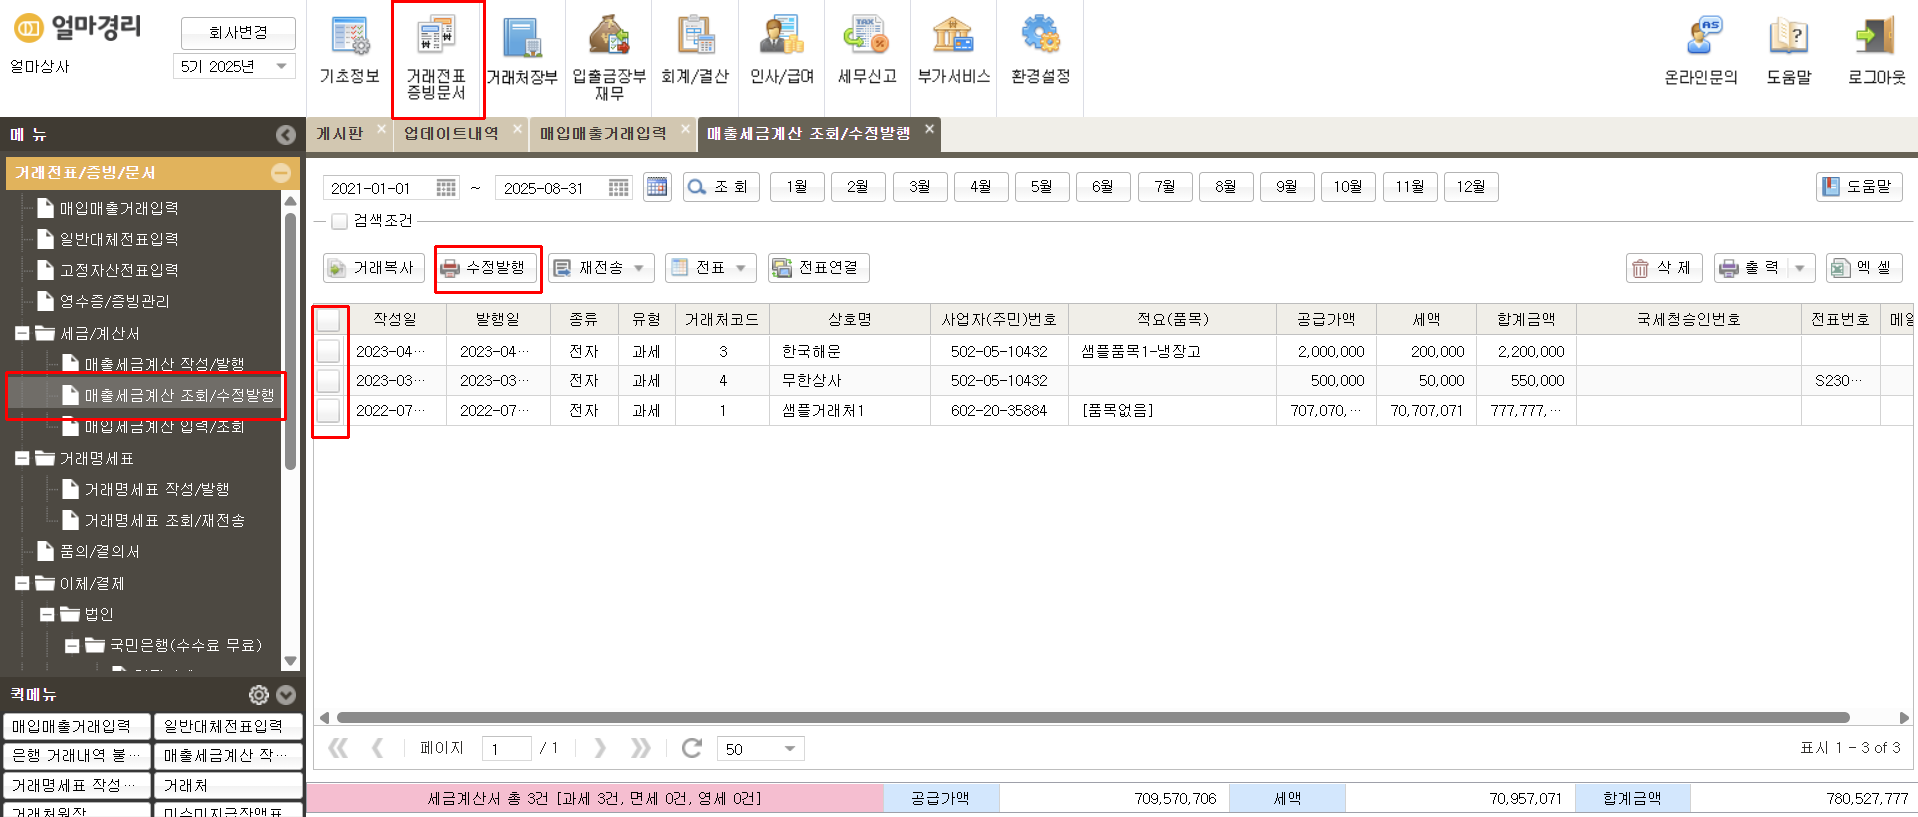Click the 엑셀 export button
The image size is (1918, 817).
[1864, 268]
